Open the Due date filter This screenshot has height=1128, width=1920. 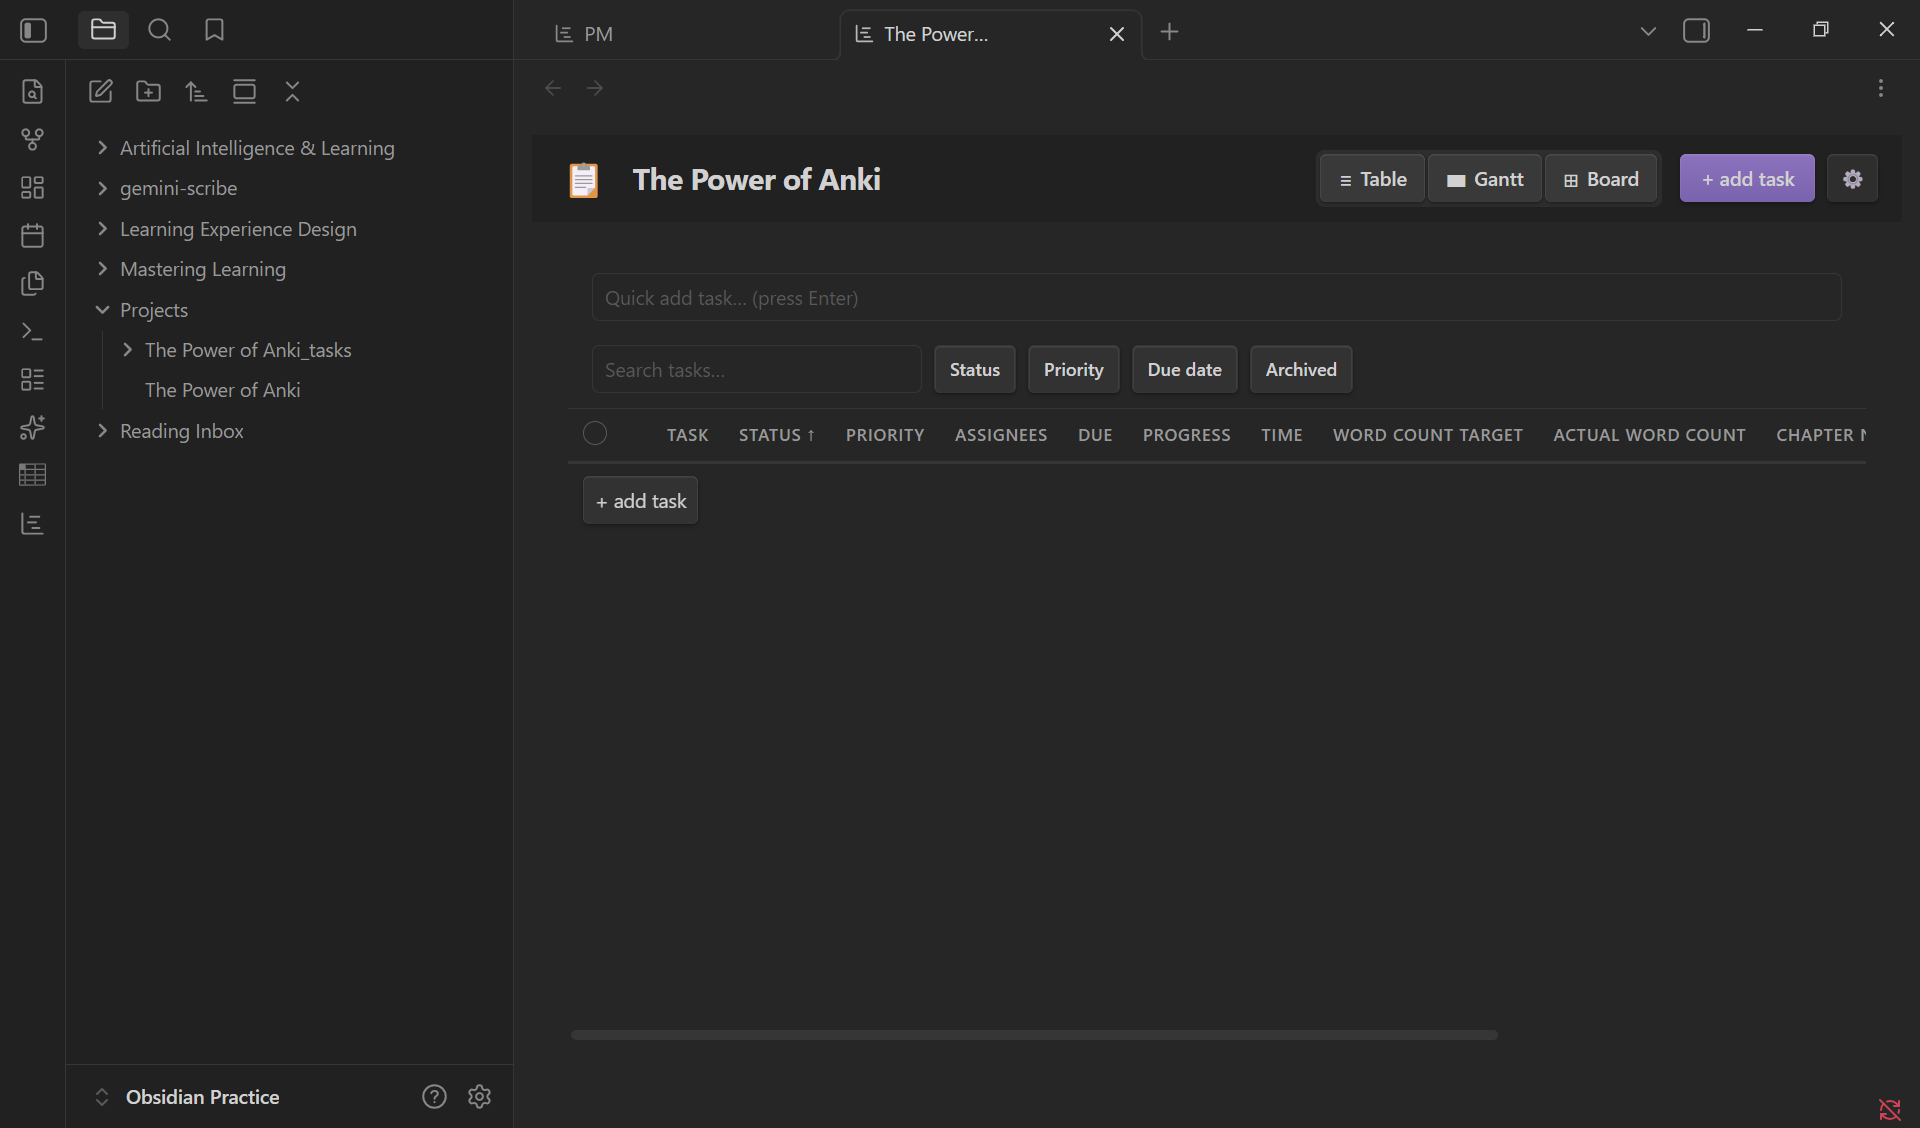click(x=1184, y=369)
